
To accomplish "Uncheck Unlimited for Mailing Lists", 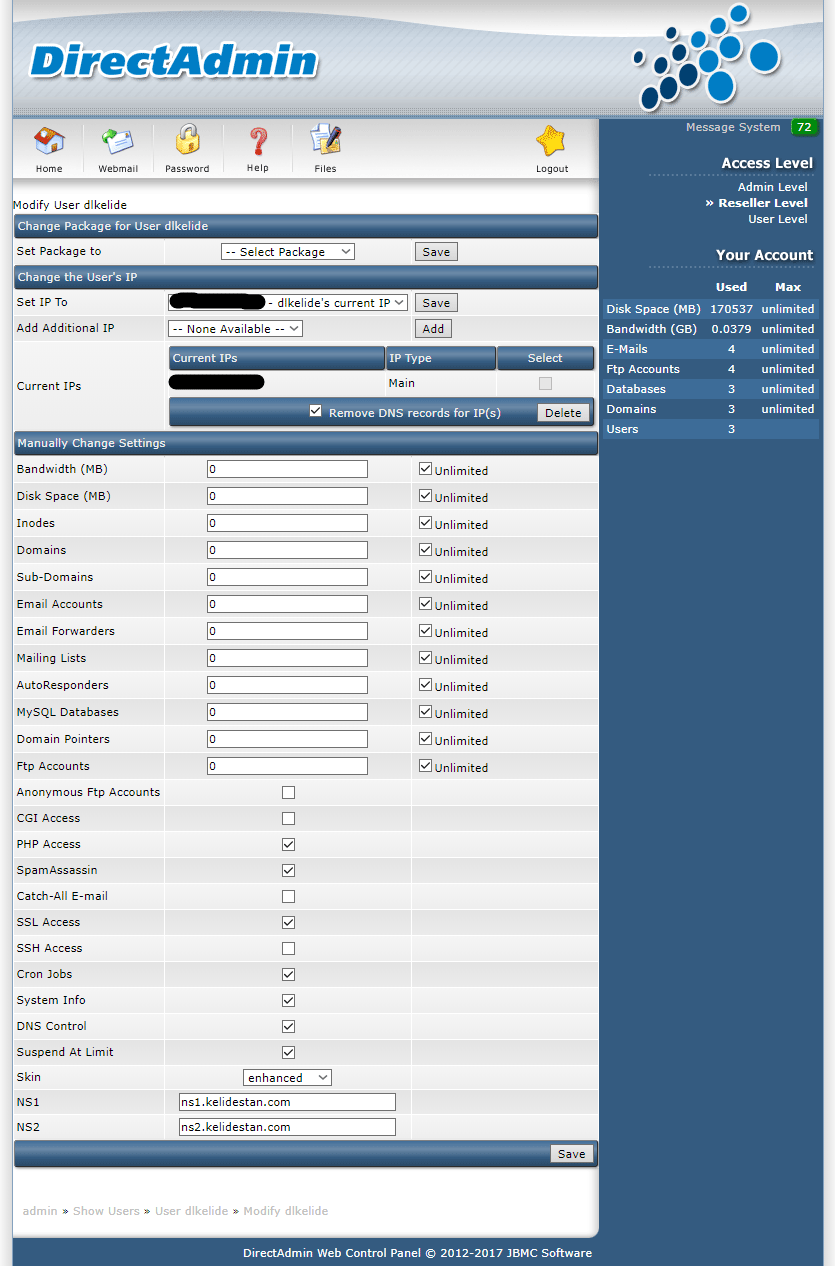I will click(425, 657).
